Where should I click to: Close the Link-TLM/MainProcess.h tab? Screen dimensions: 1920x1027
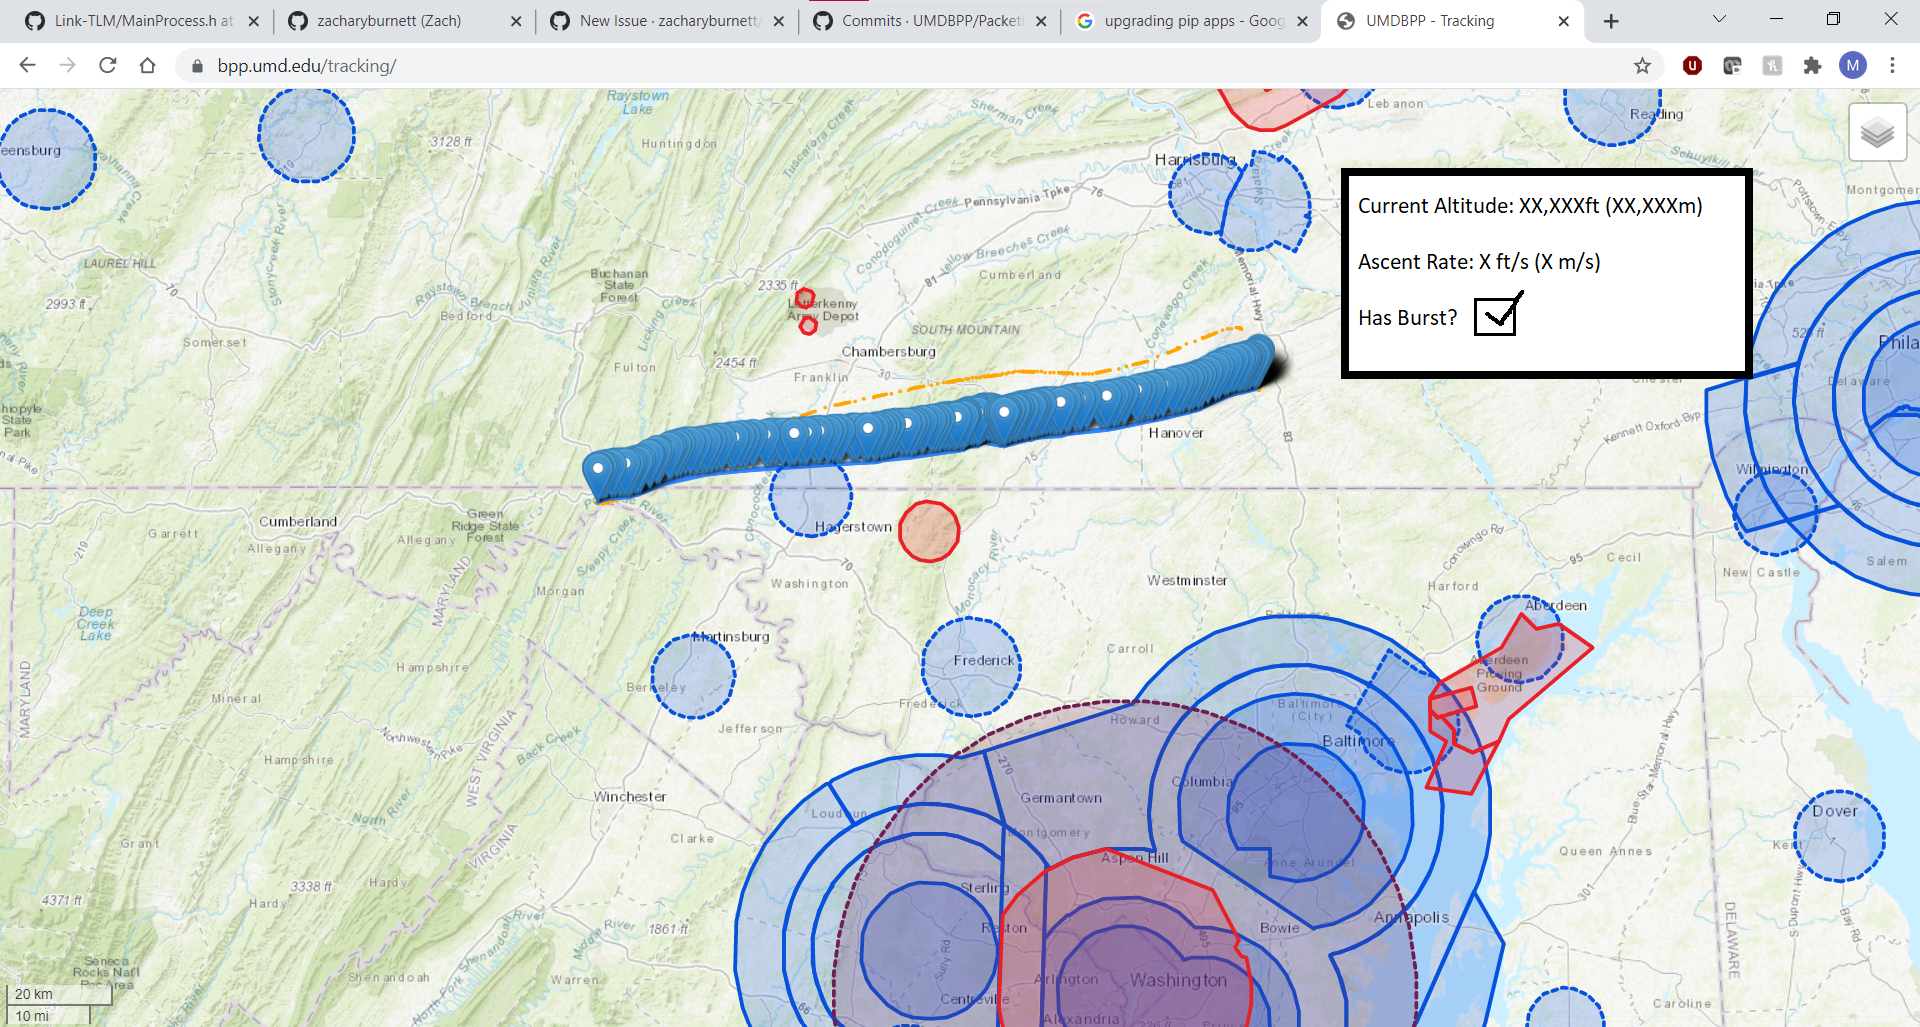pyautogui.click(x=254, y=21)
